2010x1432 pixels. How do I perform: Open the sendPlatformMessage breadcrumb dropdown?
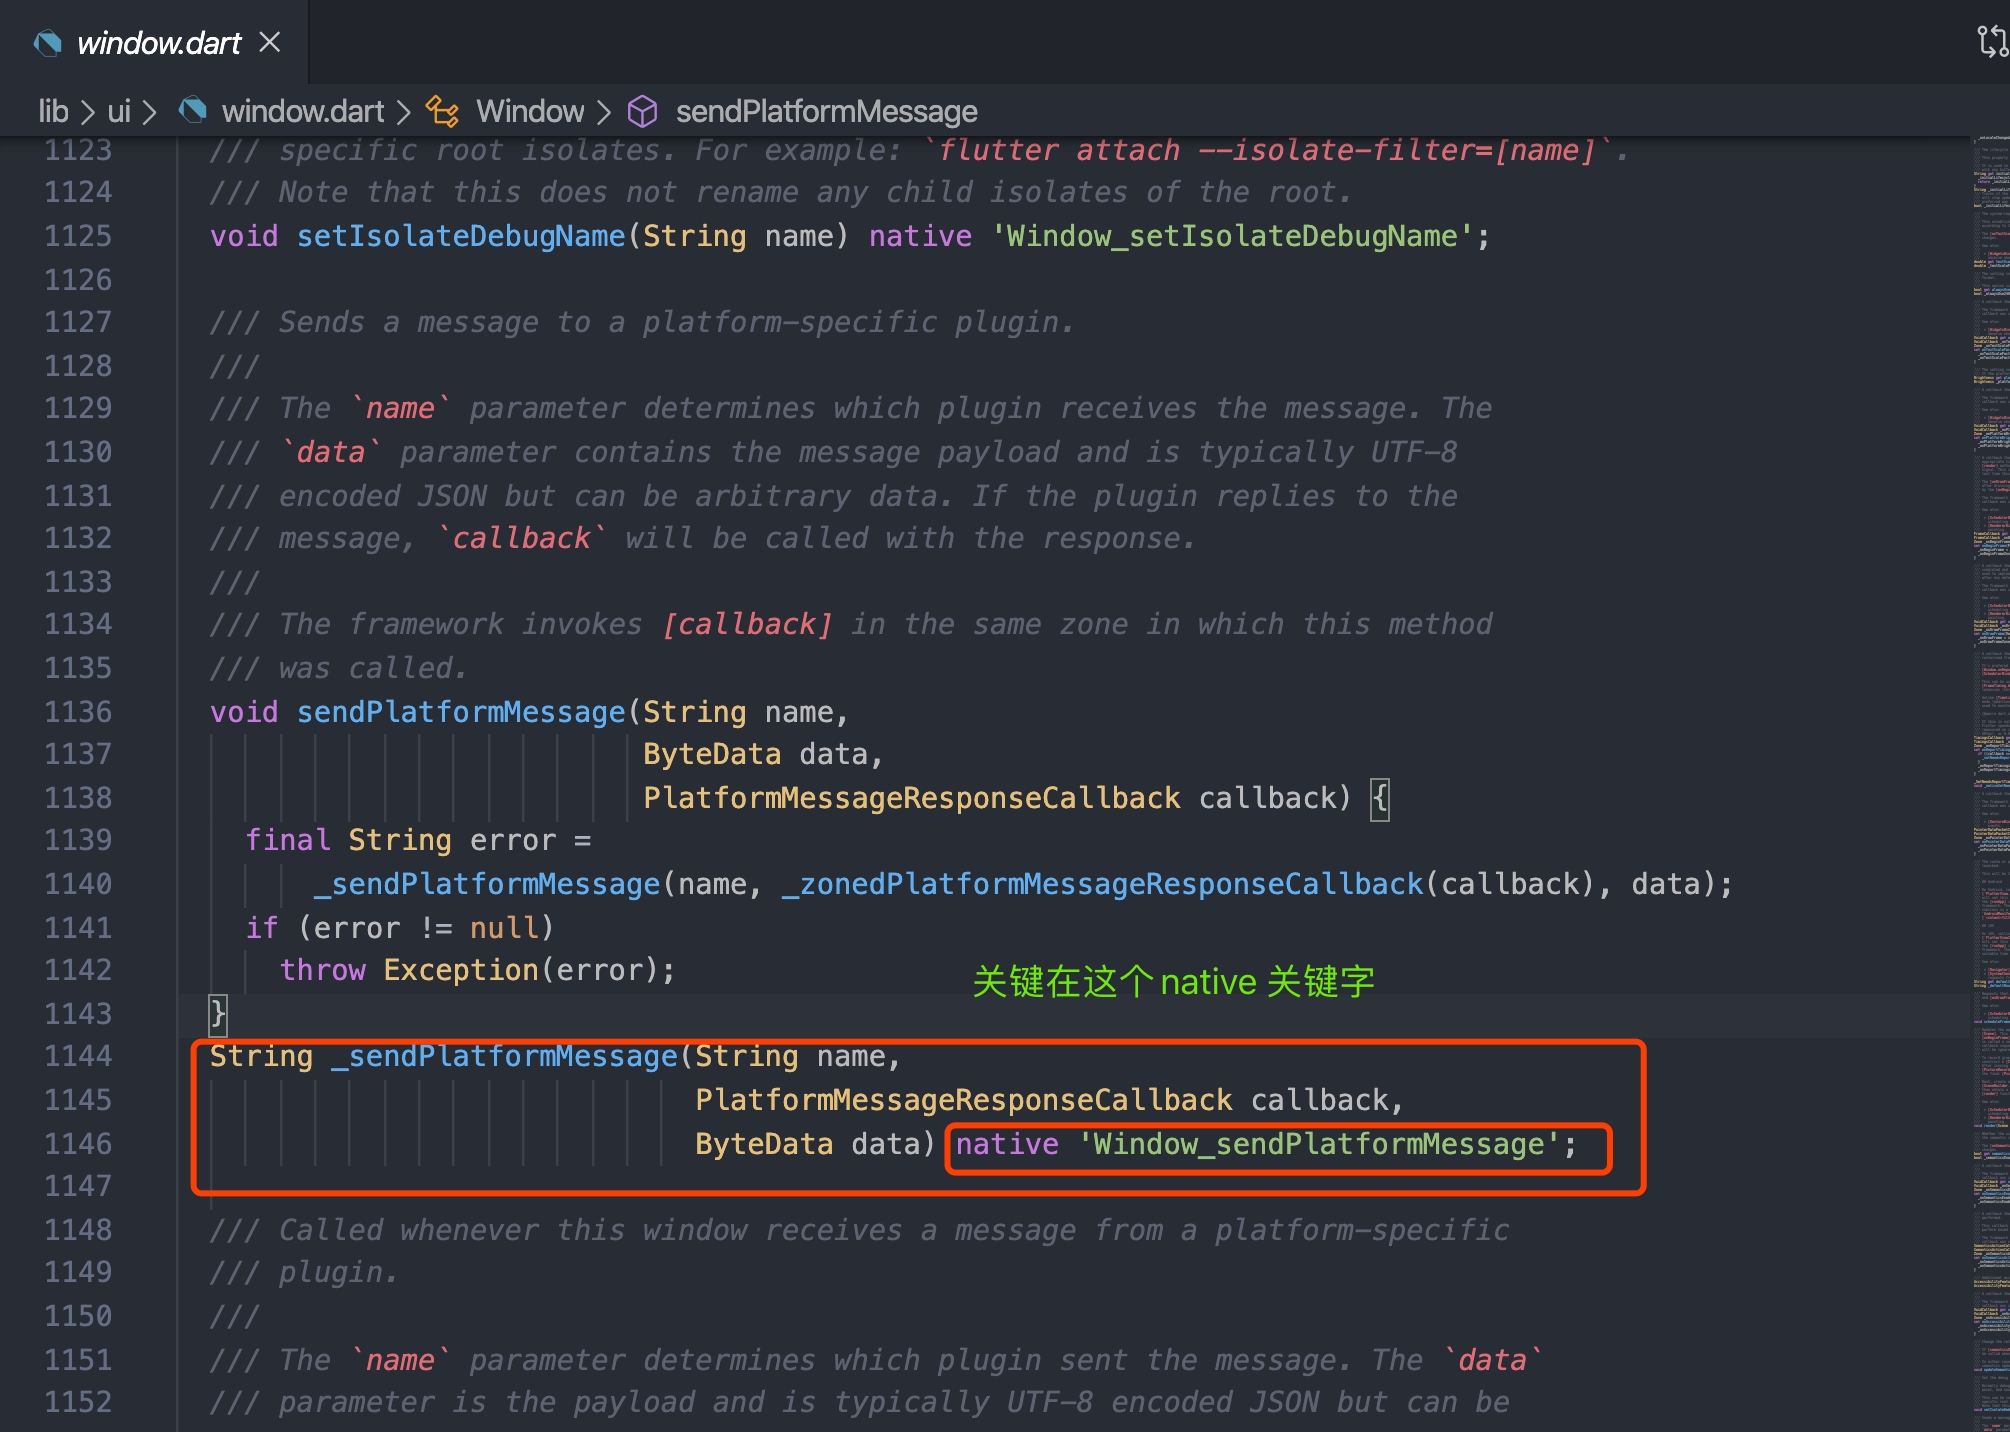(x=826, y=111)
